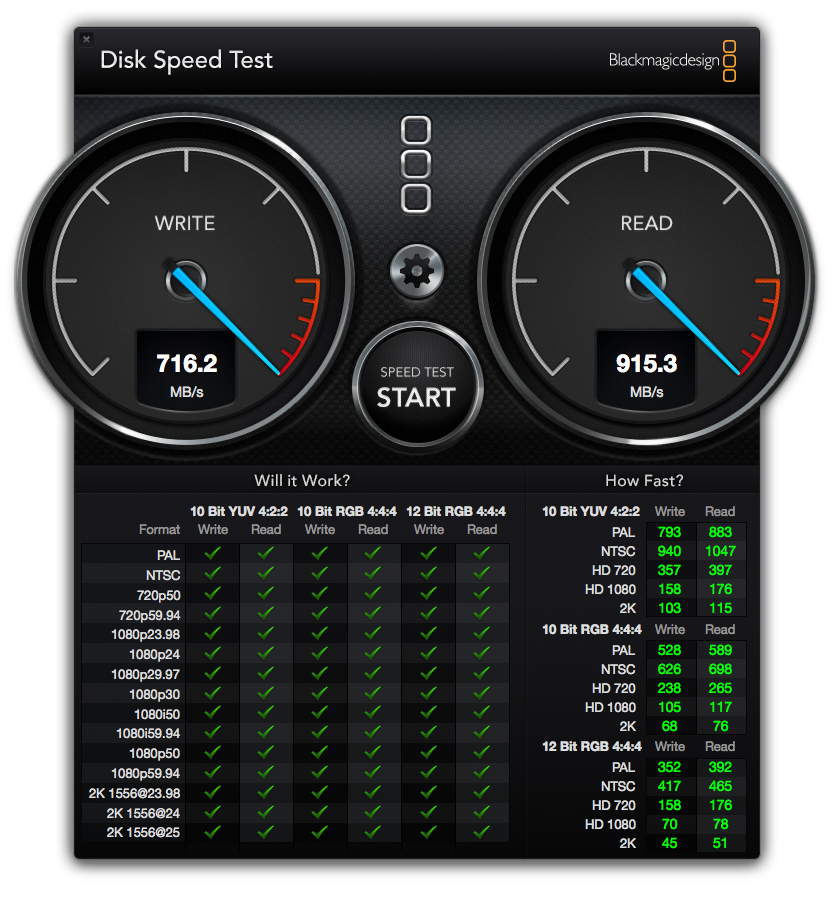Image resolution: width=834 pixels, height=898 pixels.
Task: Click the READ gauge label
Action: coord(647,223)
